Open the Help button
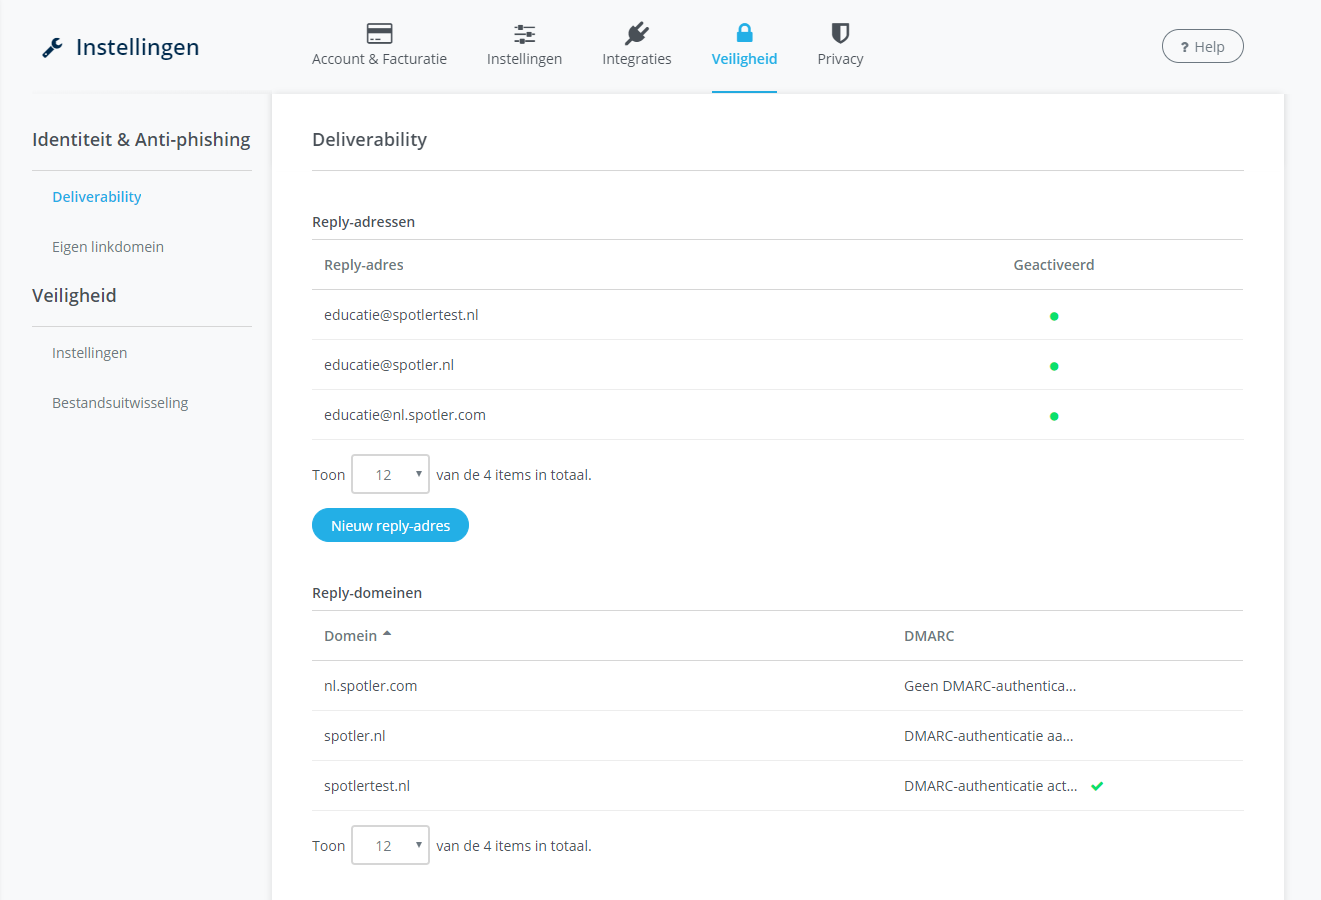 1202,46
